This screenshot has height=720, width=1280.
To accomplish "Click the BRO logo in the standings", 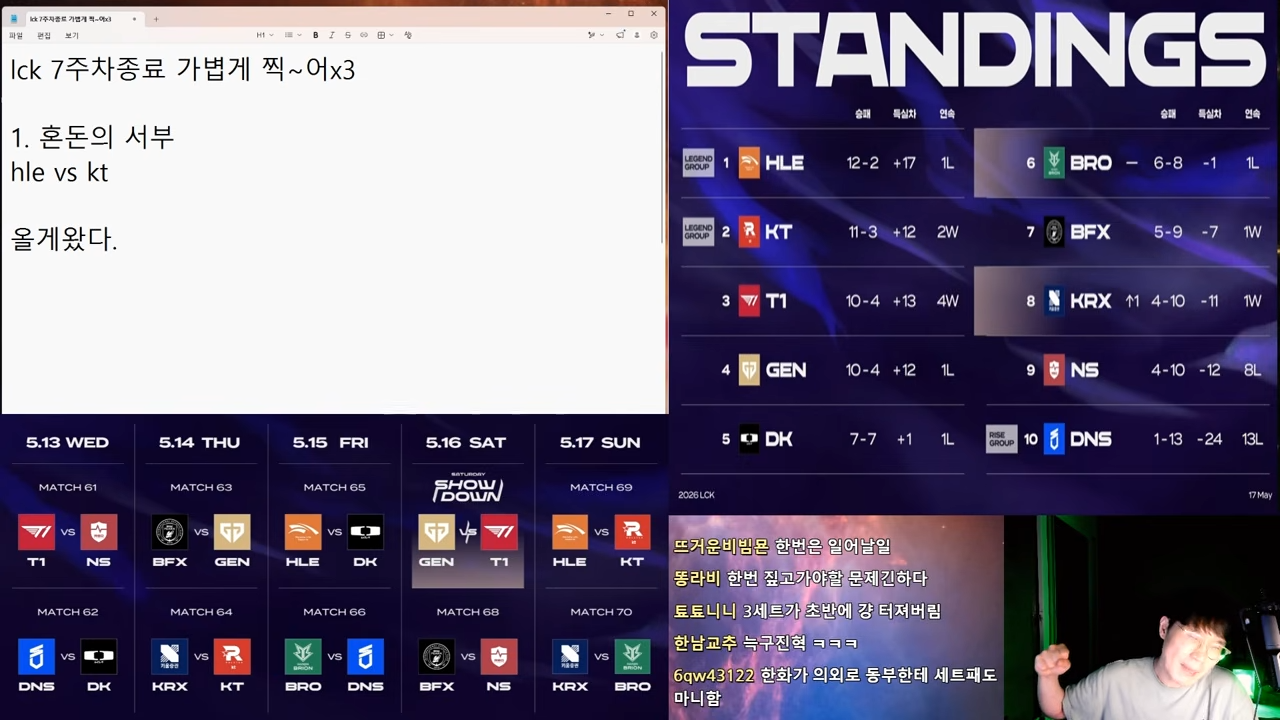I will click(1054, 163).
